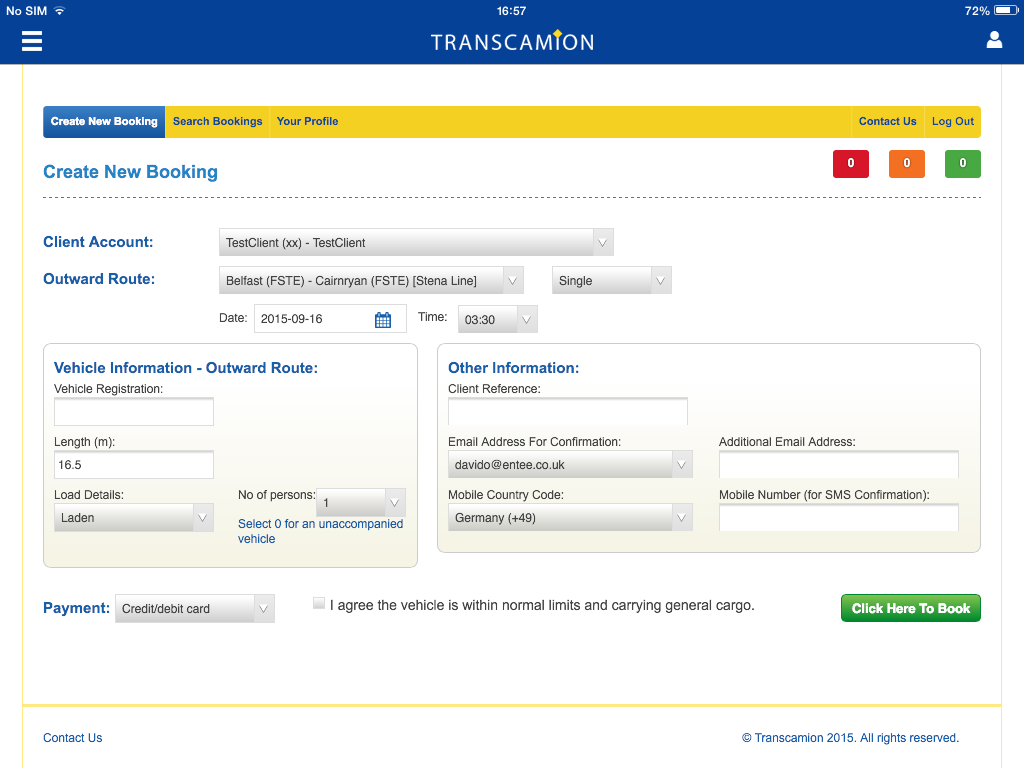Click the 'No SIM' status text
Image resolution: width=1024 pixels, height=768 pixels.
pos(27,10)
